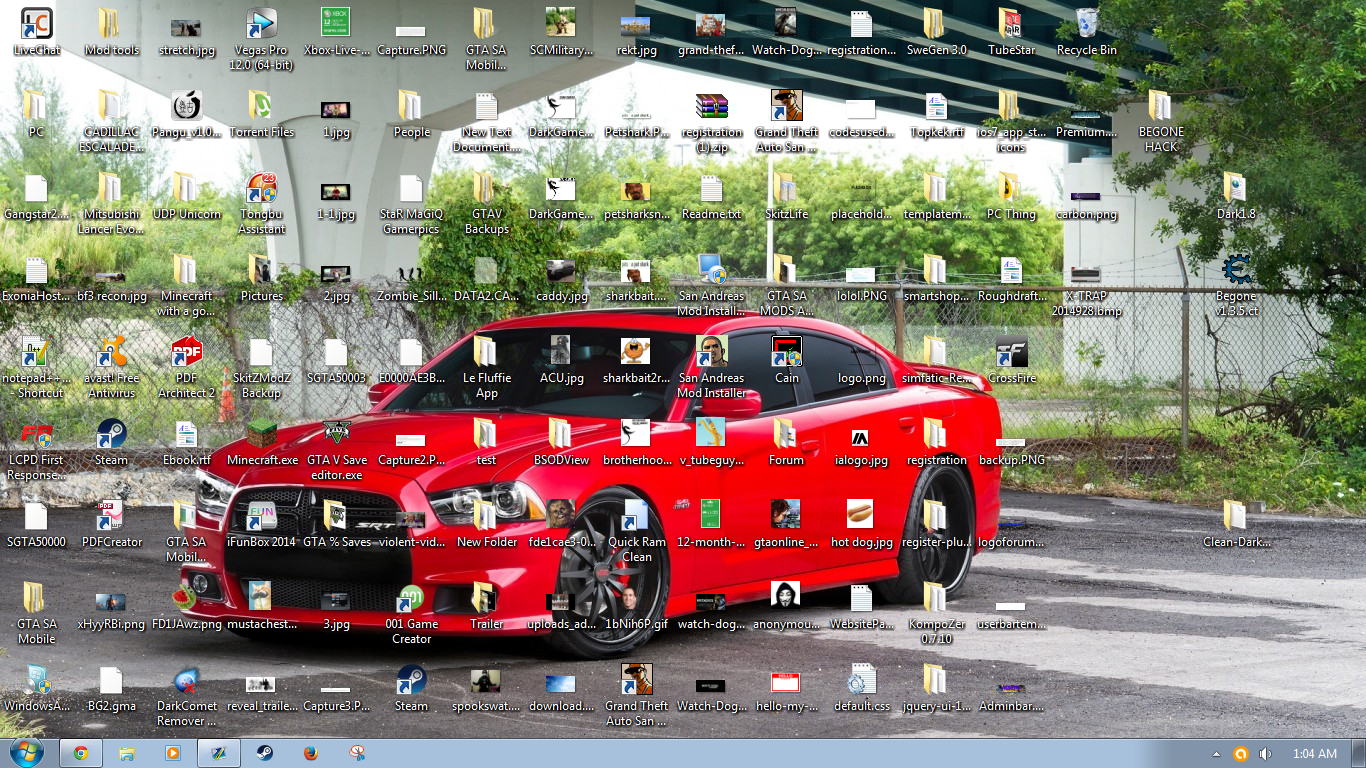Open the volume control in tray
1366x768 pixels.
[x=1265, y=754]
